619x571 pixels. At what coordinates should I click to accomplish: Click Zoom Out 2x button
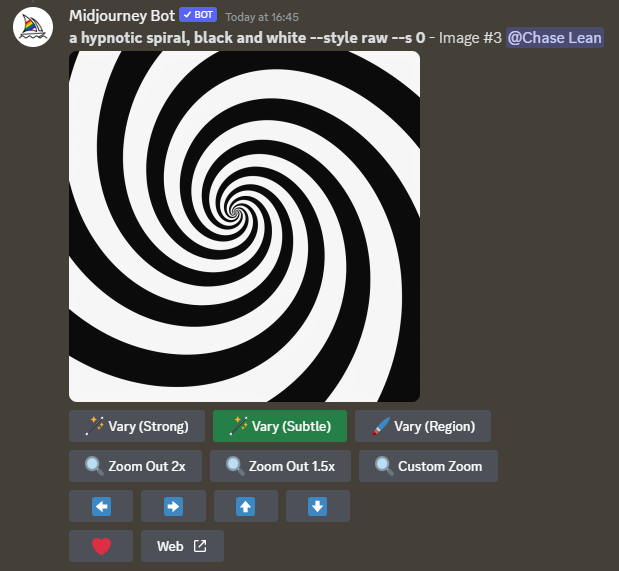pyautogui.click(x=135, y=466)
